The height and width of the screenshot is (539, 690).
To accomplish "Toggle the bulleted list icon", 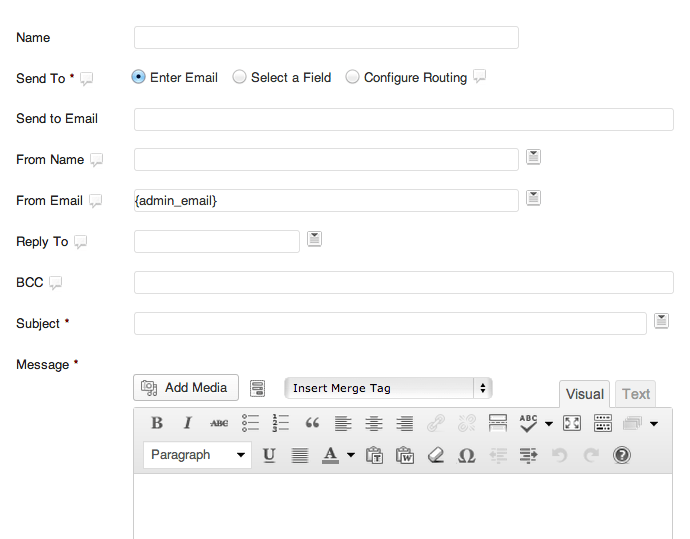I will point(250,423).
